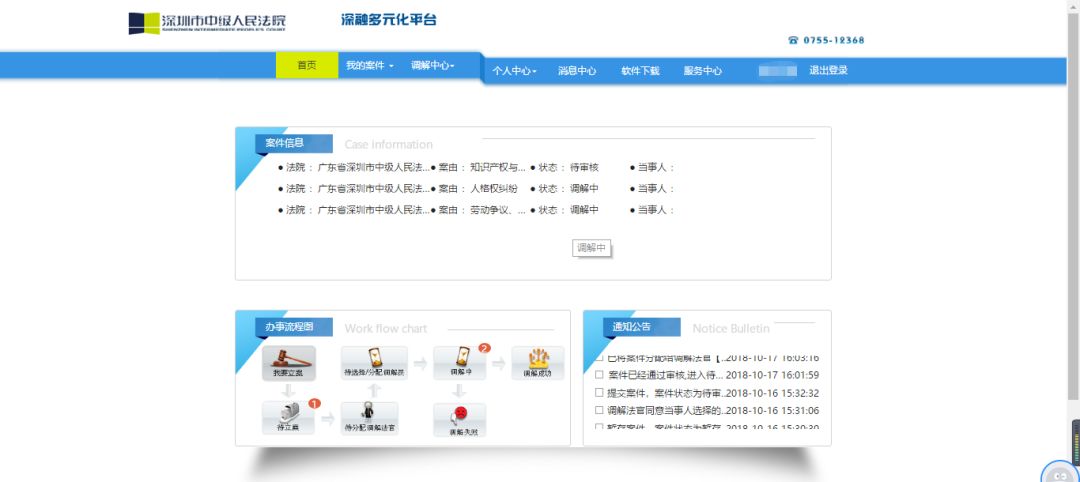Click the 退出登录 link

828,71
